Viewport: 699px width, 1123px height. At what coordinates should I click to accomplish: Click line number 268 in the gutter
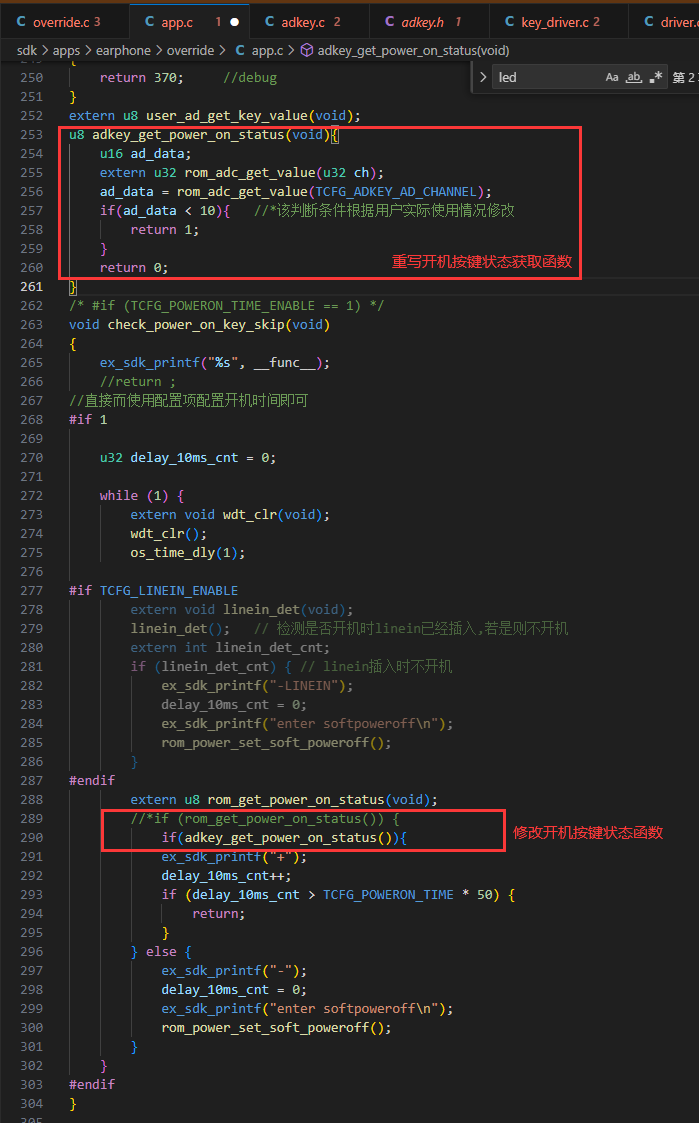(x=32, y=420)
